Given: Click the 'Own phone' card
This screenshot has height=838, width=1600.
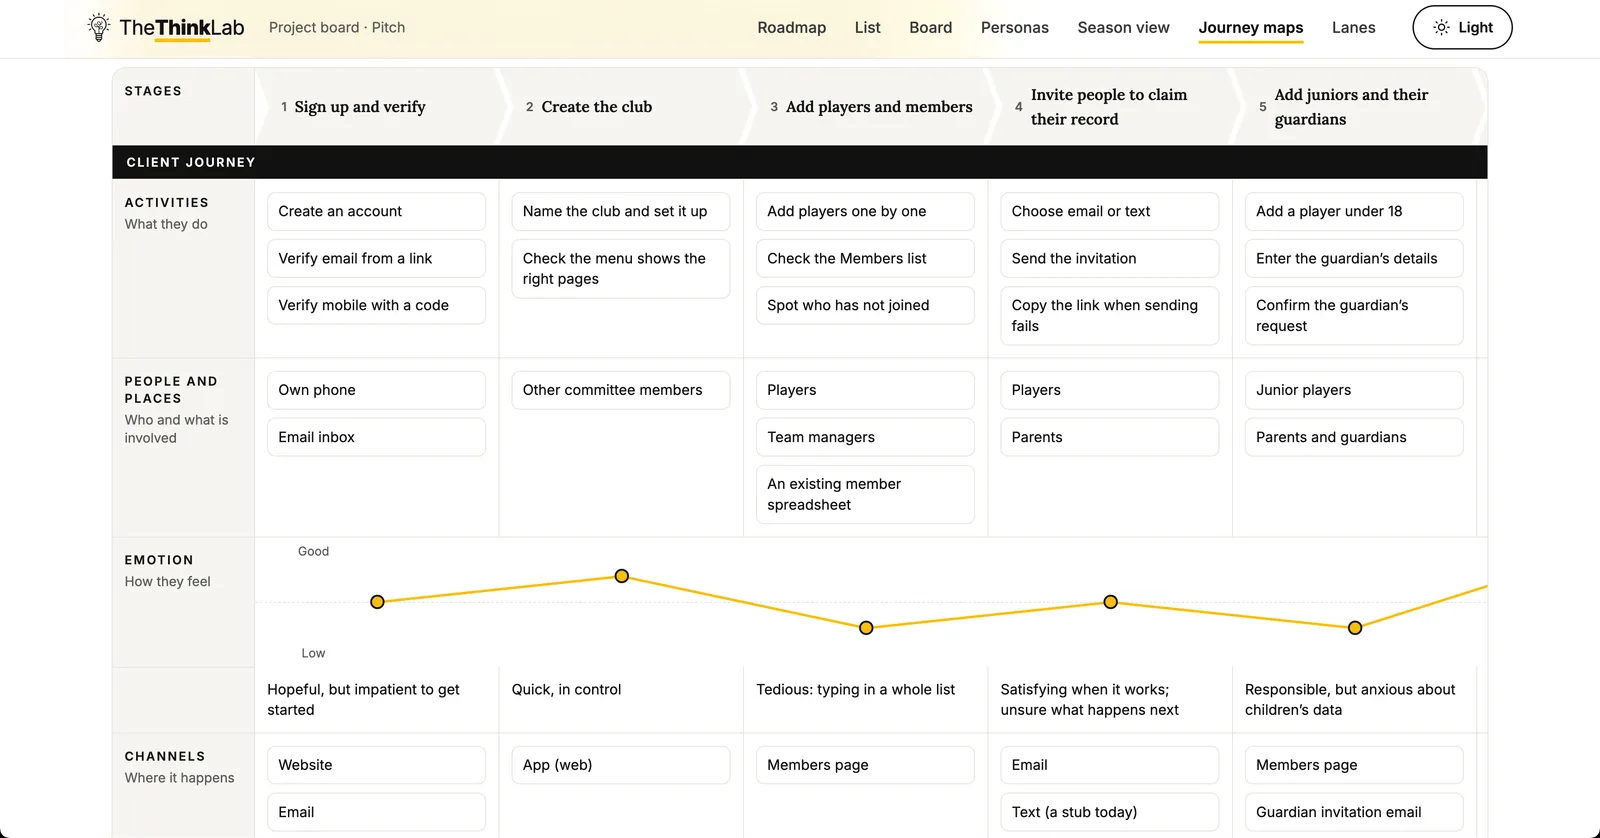Looking at the screenshot, I should pos(376,390).
